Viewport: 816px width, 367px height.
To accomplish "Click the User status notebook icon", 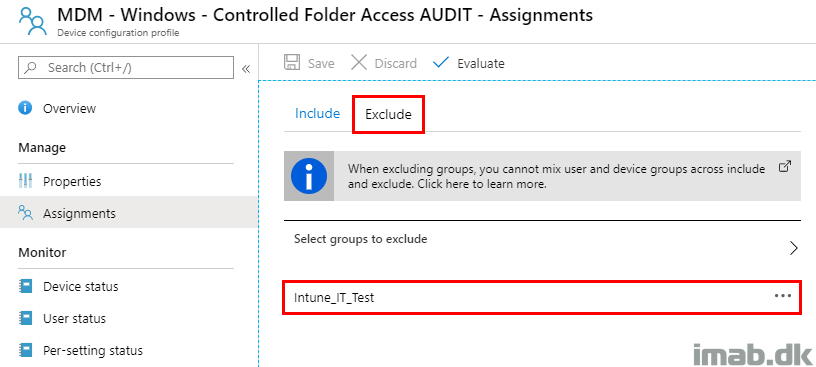I will [25, 318].
